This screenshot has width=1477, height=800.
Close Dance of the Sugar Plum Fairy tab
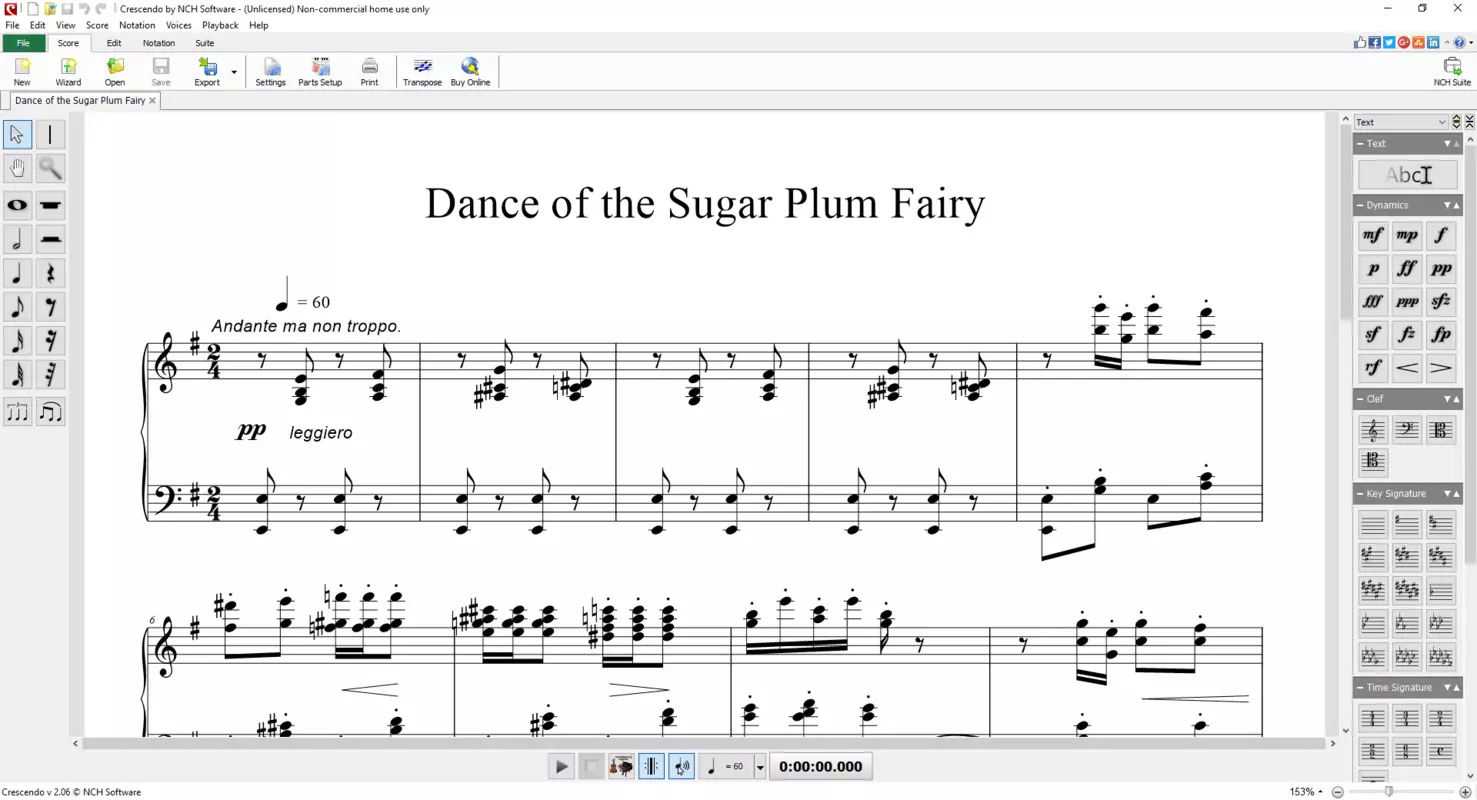(x=152, y=101)
